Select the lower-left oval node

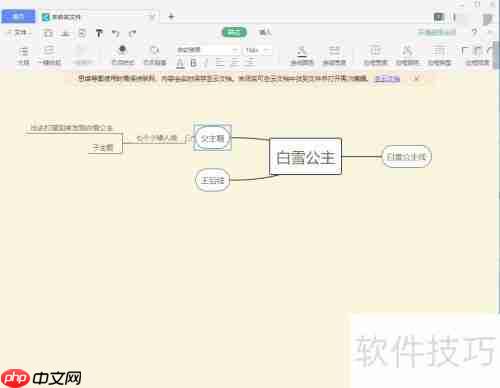point(212,180)
